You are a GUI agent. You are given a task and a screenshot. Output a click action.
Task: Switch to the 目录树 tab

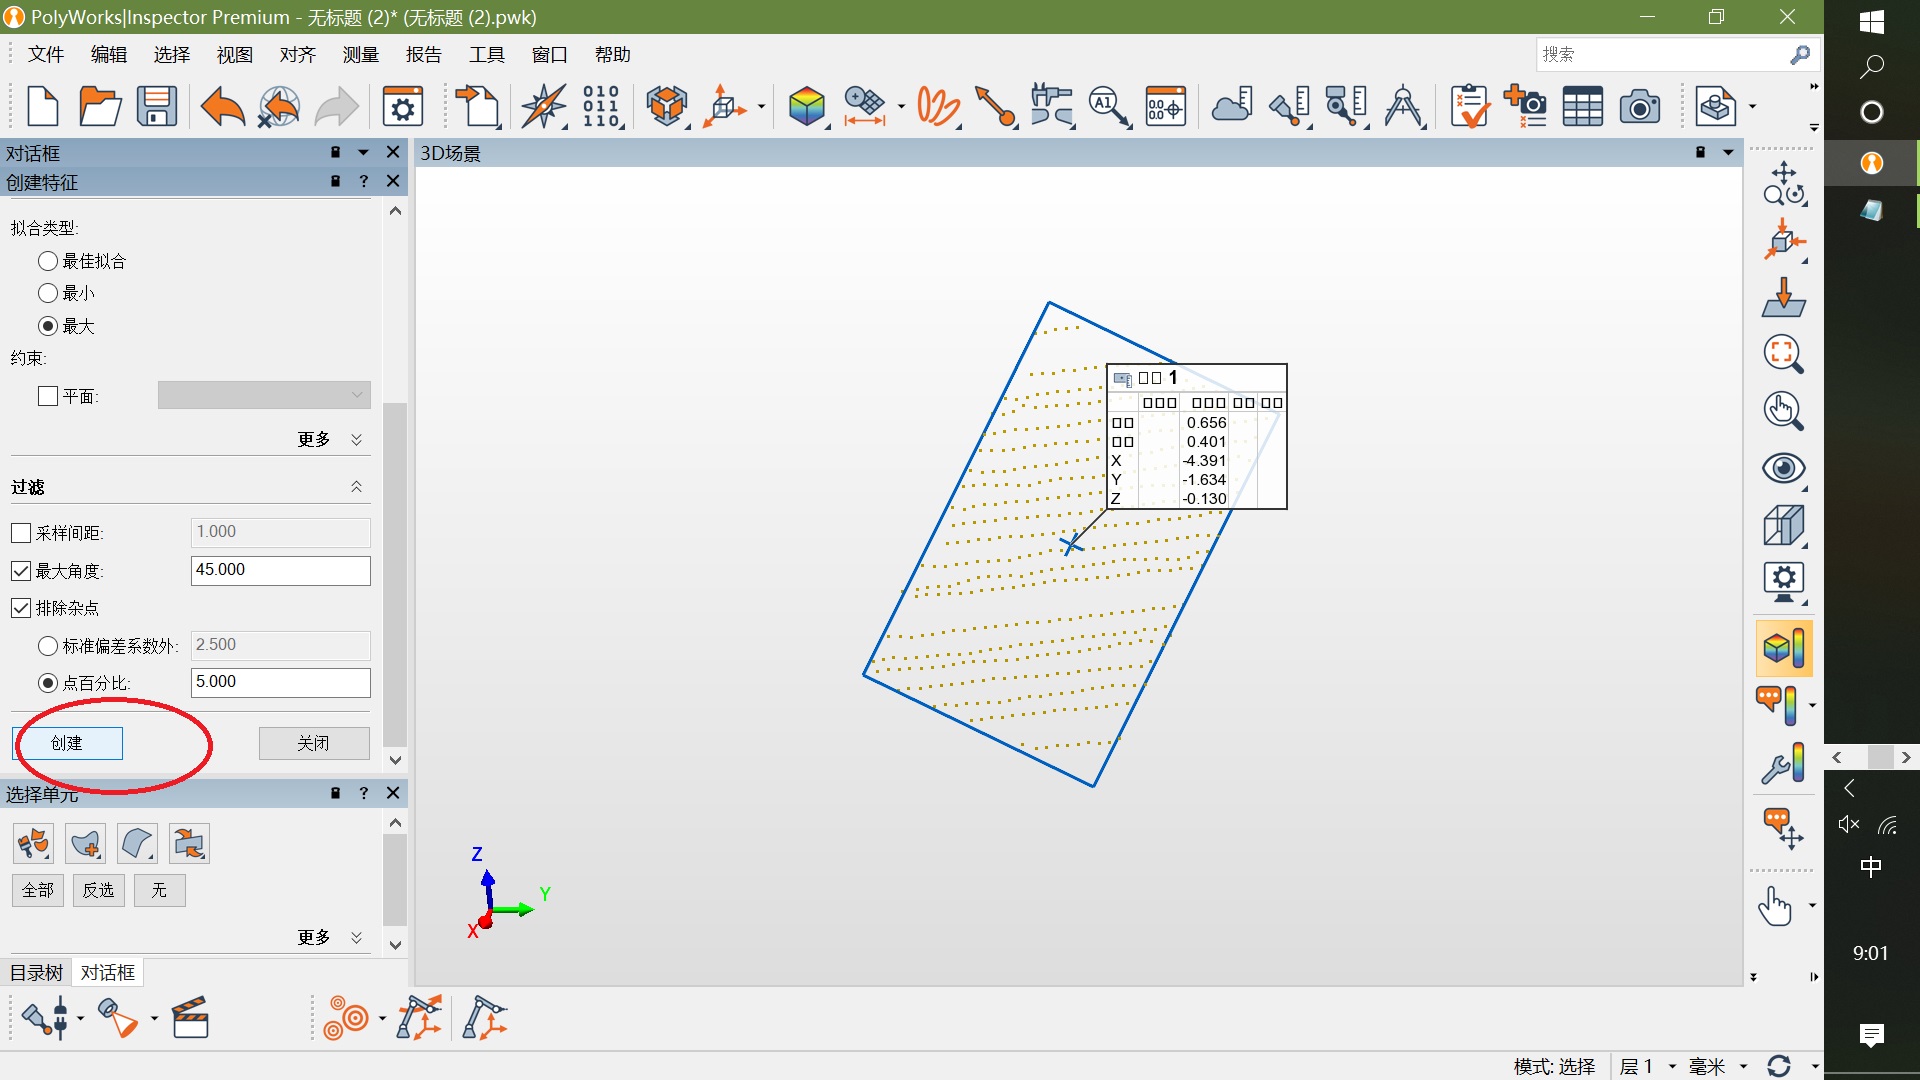pos(36,972)
